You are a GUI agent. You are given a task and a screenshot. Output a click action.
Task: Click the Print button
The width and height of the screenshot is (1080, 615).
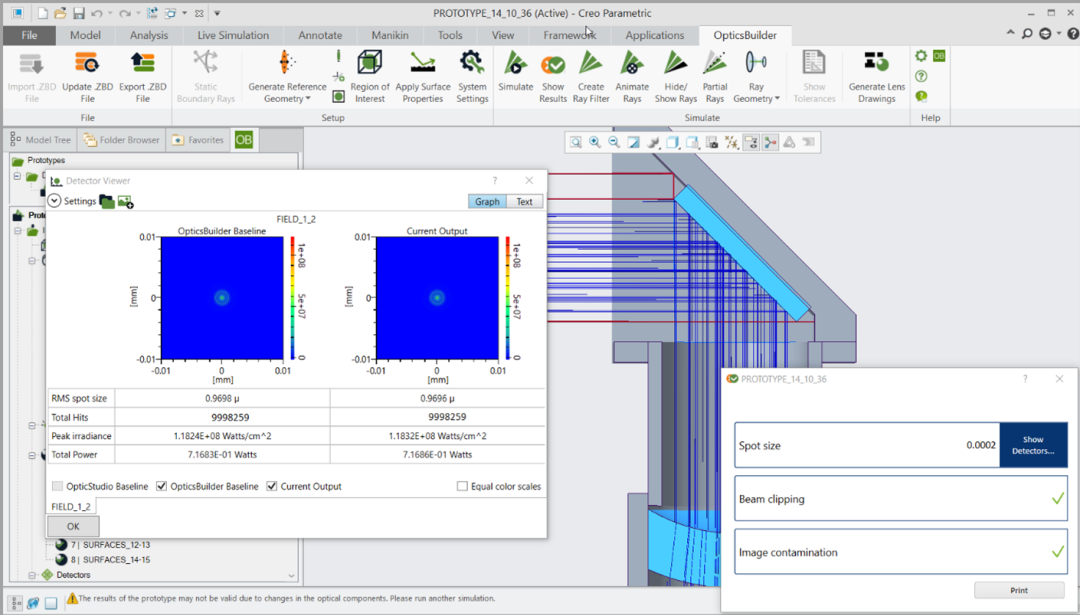[1019, 591]
